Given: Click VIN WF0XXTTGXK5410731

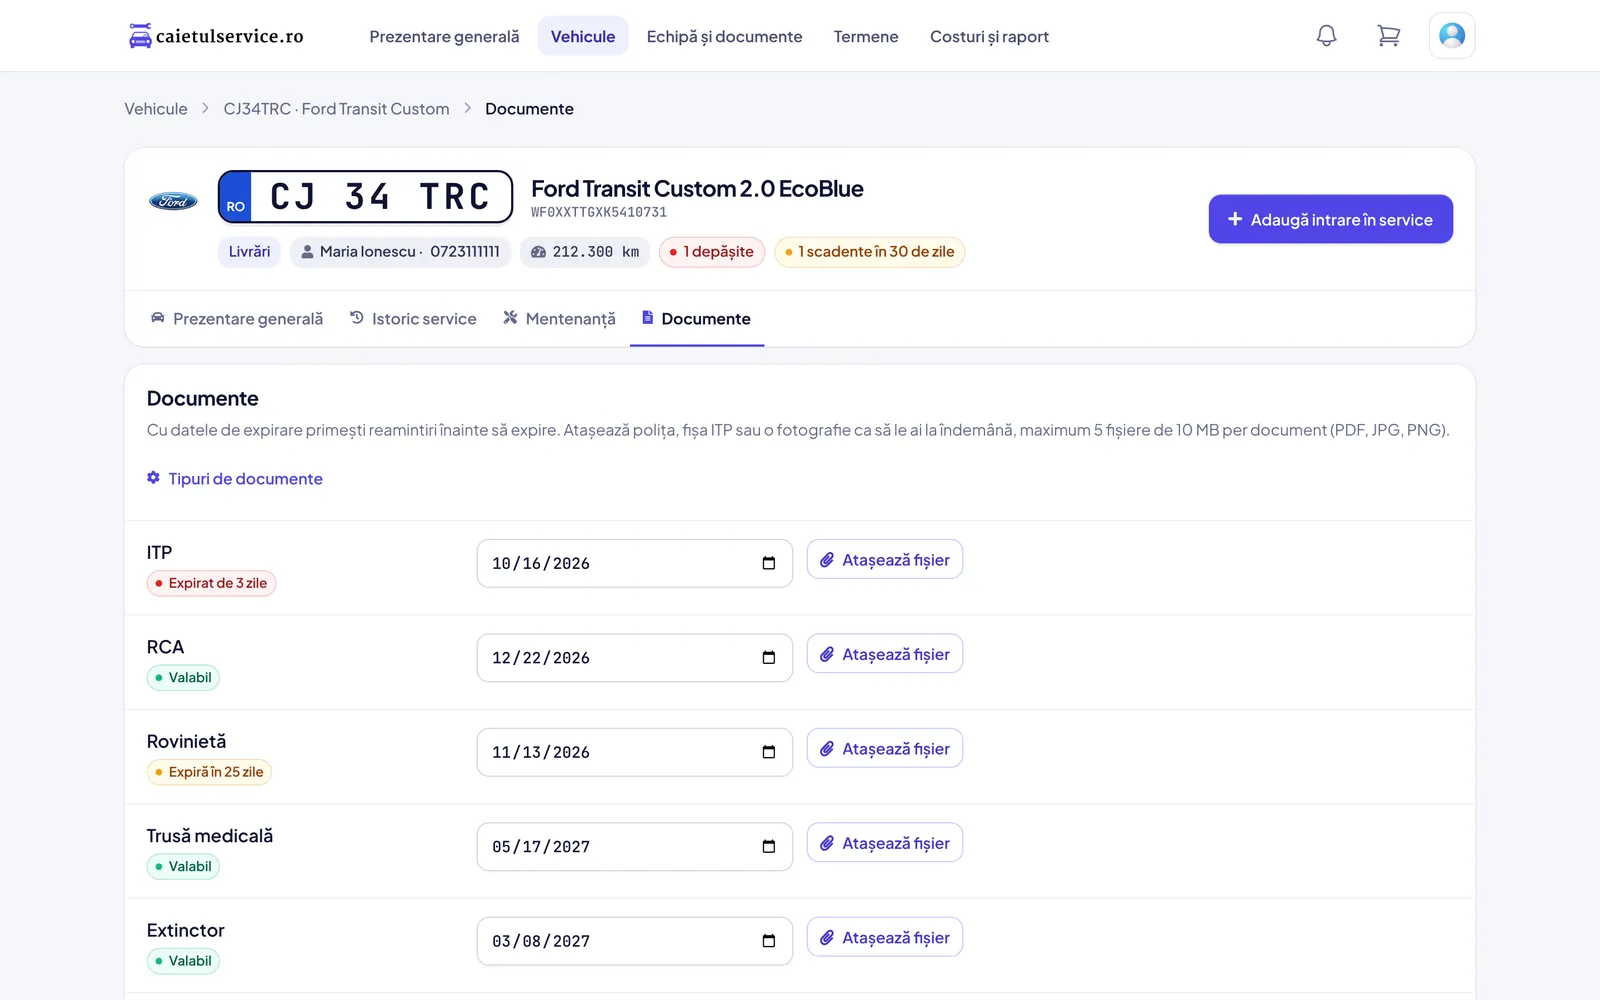Looking at the screenshot, I should 599,212.
